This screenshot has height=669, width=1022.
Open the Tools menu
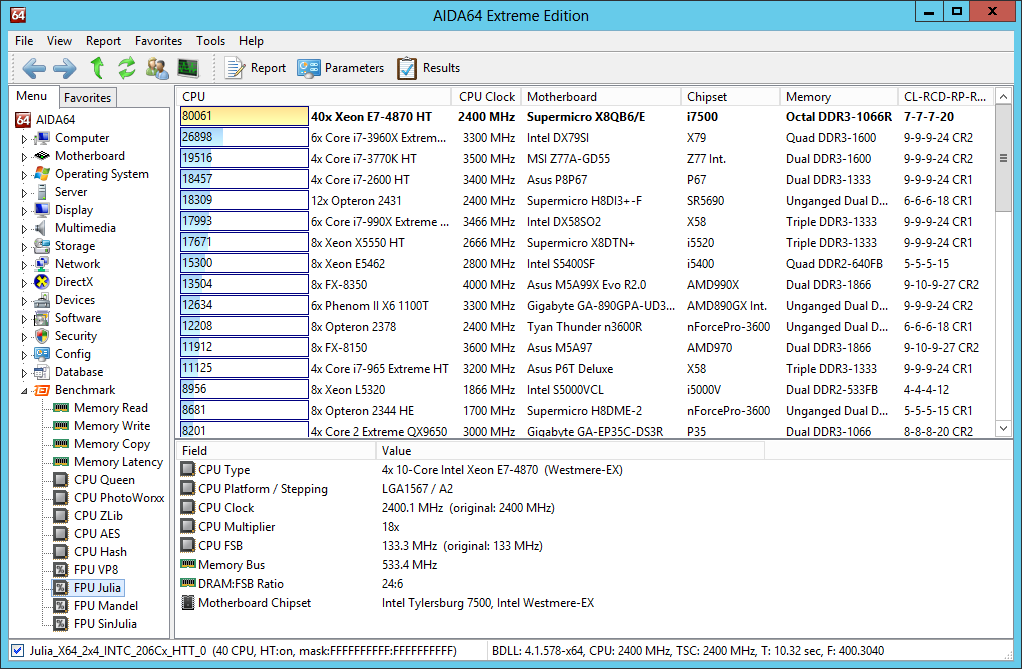click(x=210, y=41)
